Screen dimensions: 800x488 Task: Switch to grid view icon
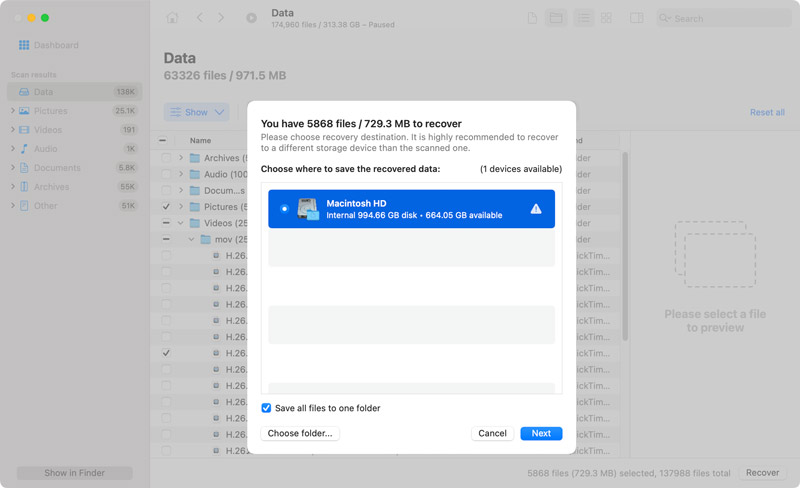[606, 18]
